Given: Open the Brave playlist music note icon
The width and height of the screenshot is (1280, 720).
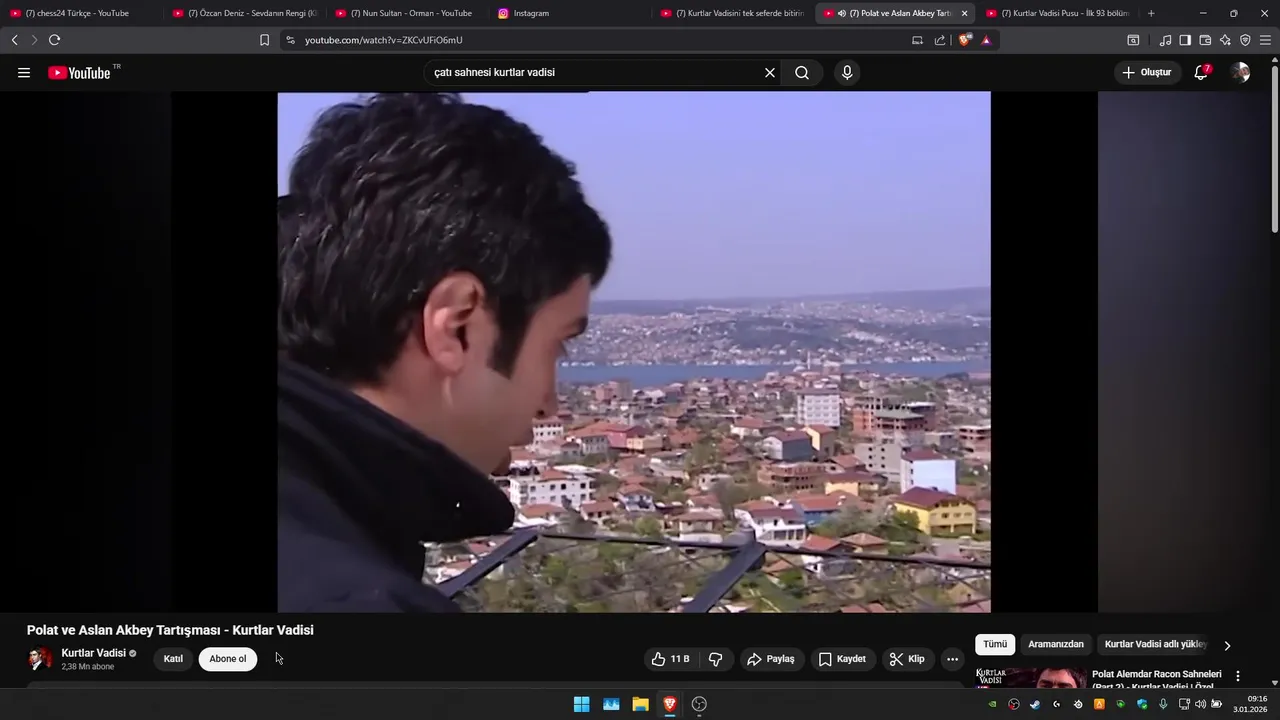Looking at the screenshot, I should 1165,40.
